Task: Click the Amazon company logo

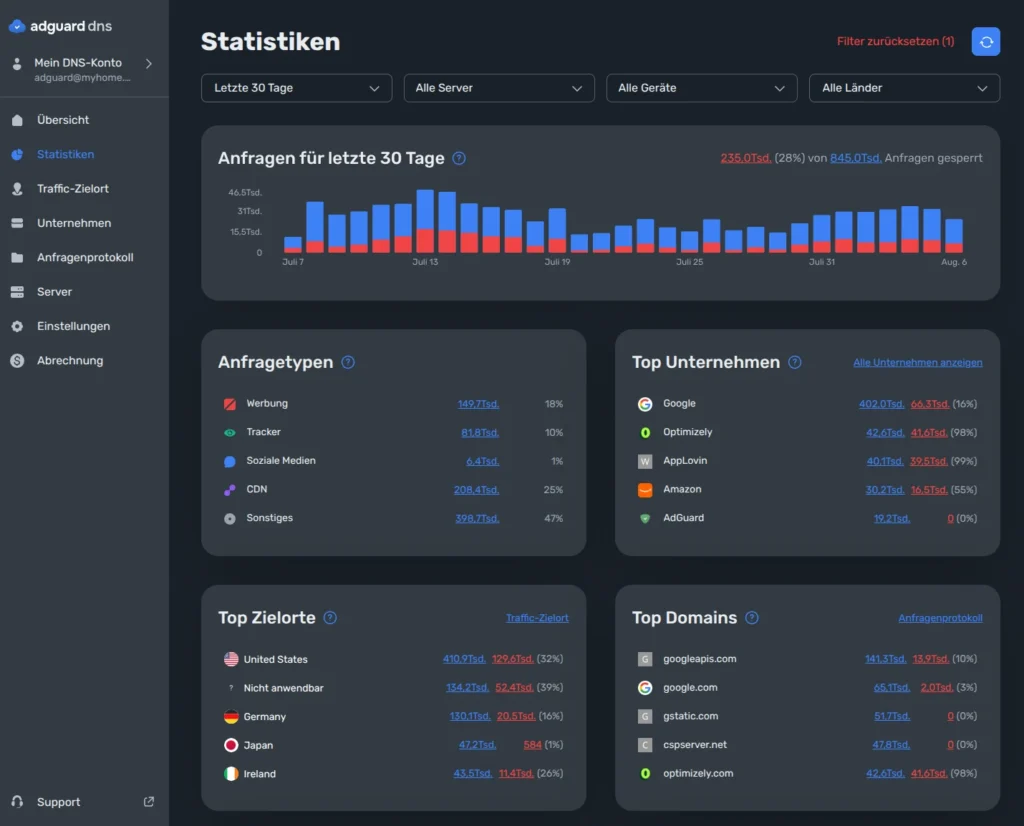Action: coord(645,490)
